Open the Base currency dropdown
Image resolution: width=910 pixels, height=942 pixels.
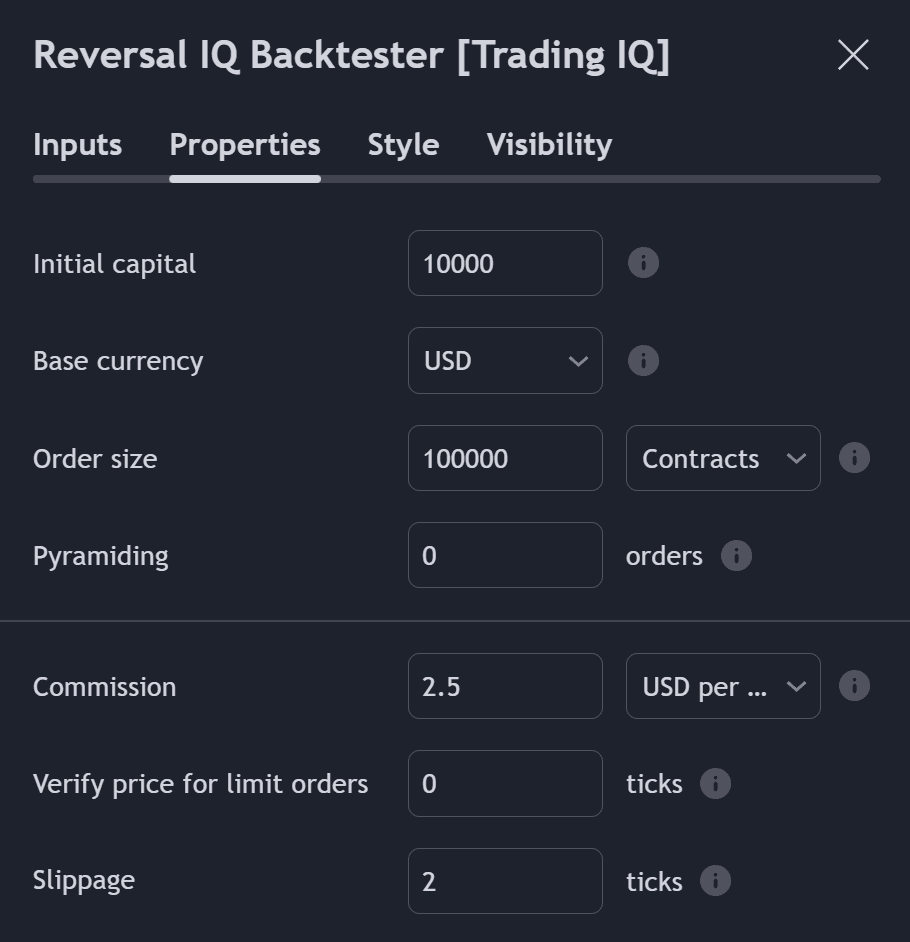point(505,361)
